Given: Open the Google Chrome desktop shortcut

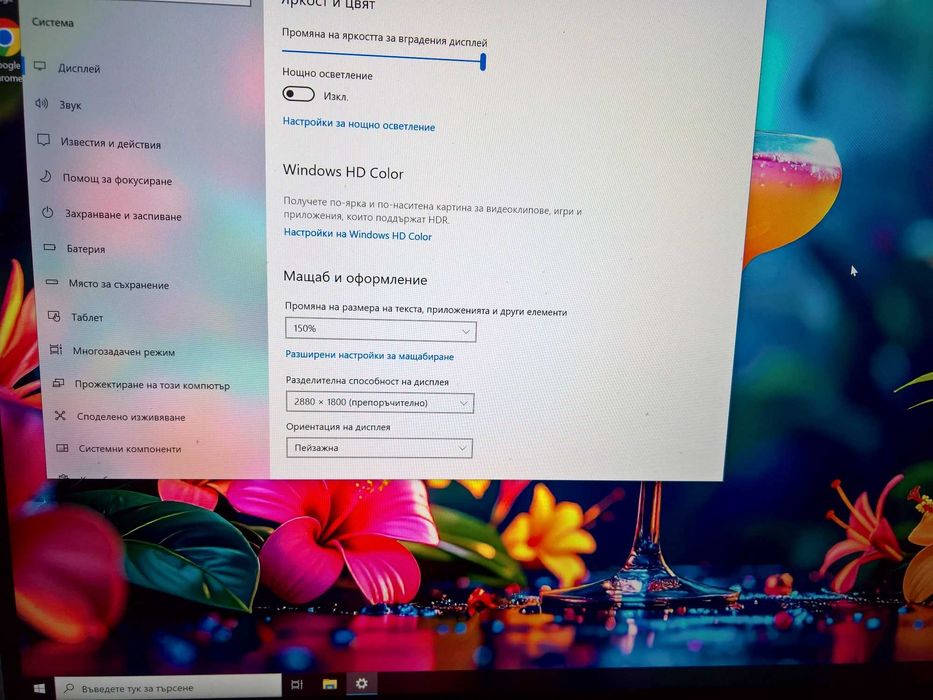Looking at the screenshot, I should 8,51.
